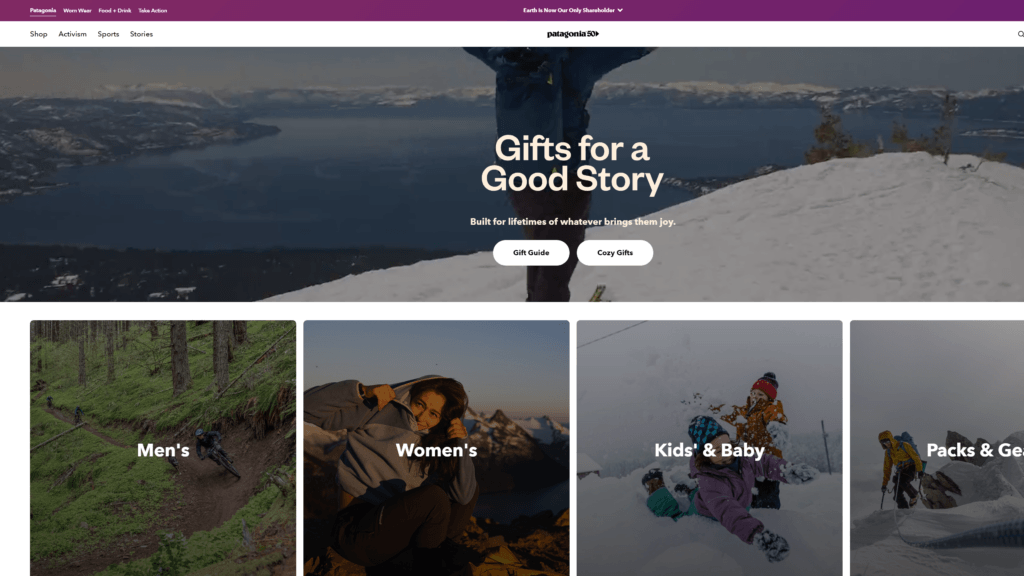Image resolution: width=1024 pixels, height=576 pixels.
Task: Open the Shop menu
Action: (x=39, y=33)
